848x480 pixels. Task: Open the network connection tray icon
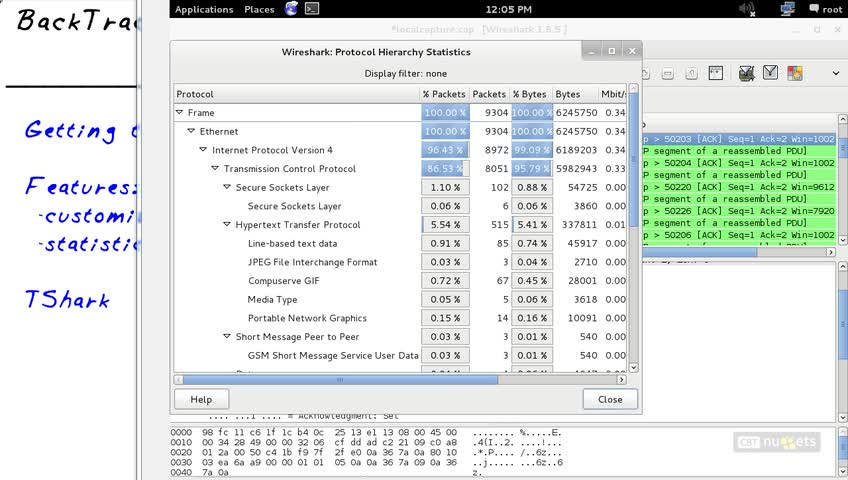[x=787, y=9]
